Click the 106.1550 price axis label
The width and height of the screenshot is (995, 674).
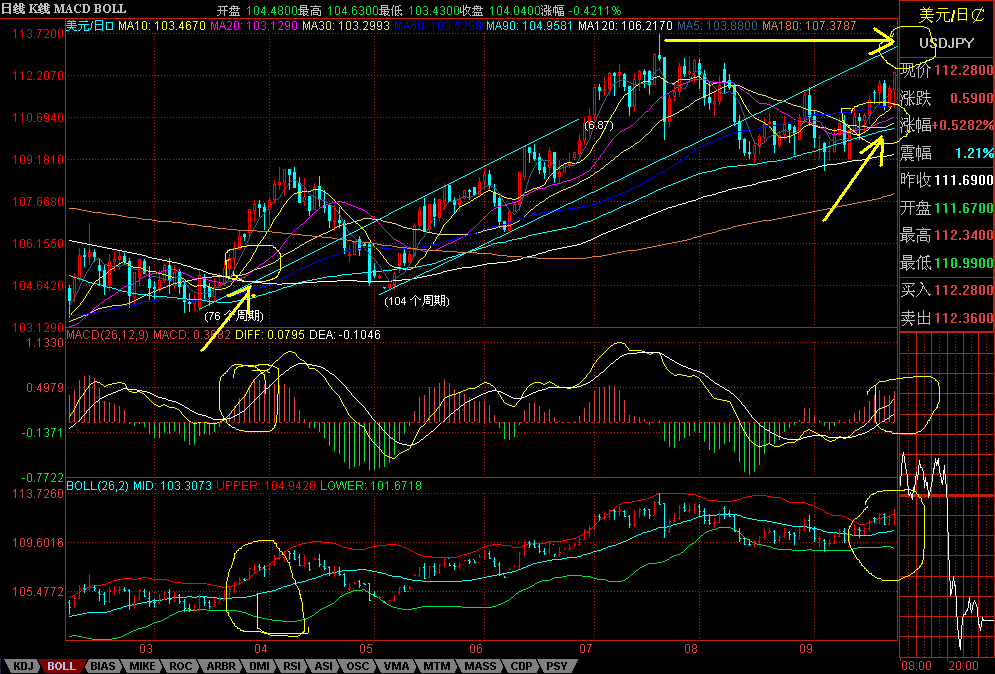38,244
